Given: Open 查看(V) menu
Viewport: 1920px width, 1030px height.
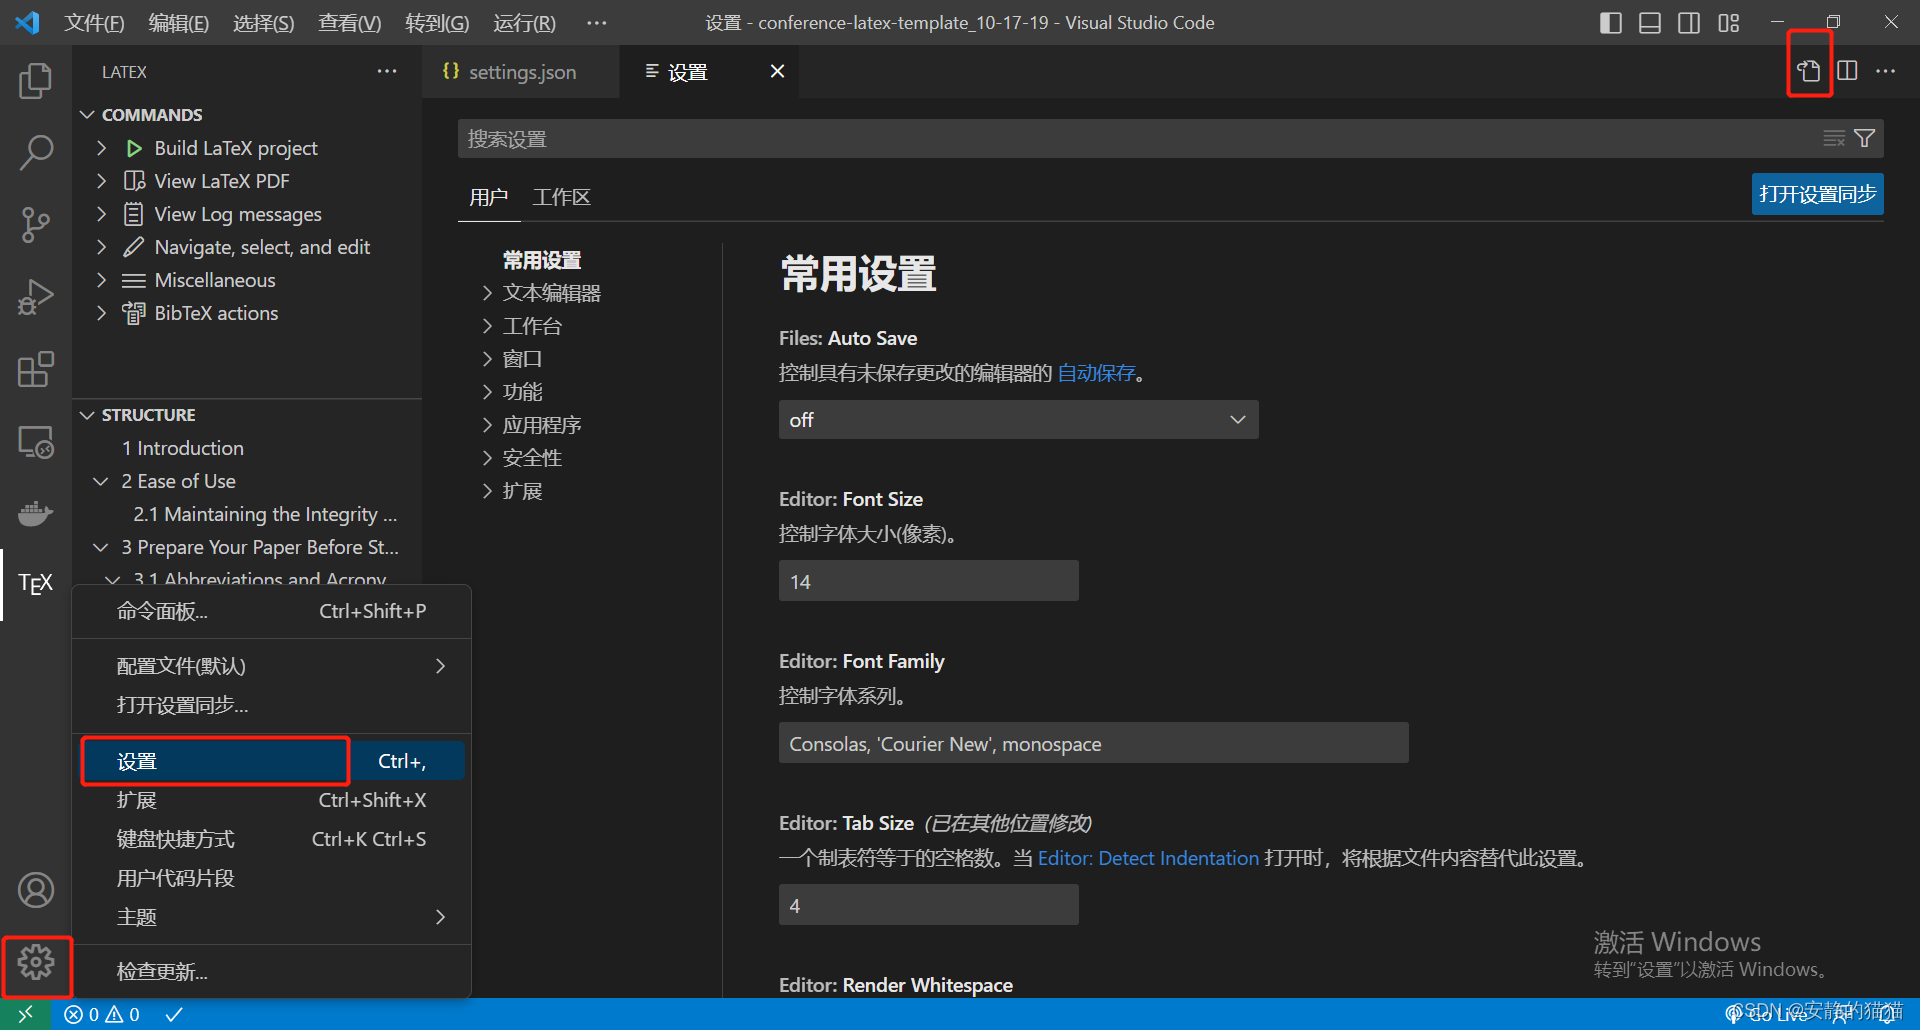Looking at the screenshot, I should coord(349,23).
